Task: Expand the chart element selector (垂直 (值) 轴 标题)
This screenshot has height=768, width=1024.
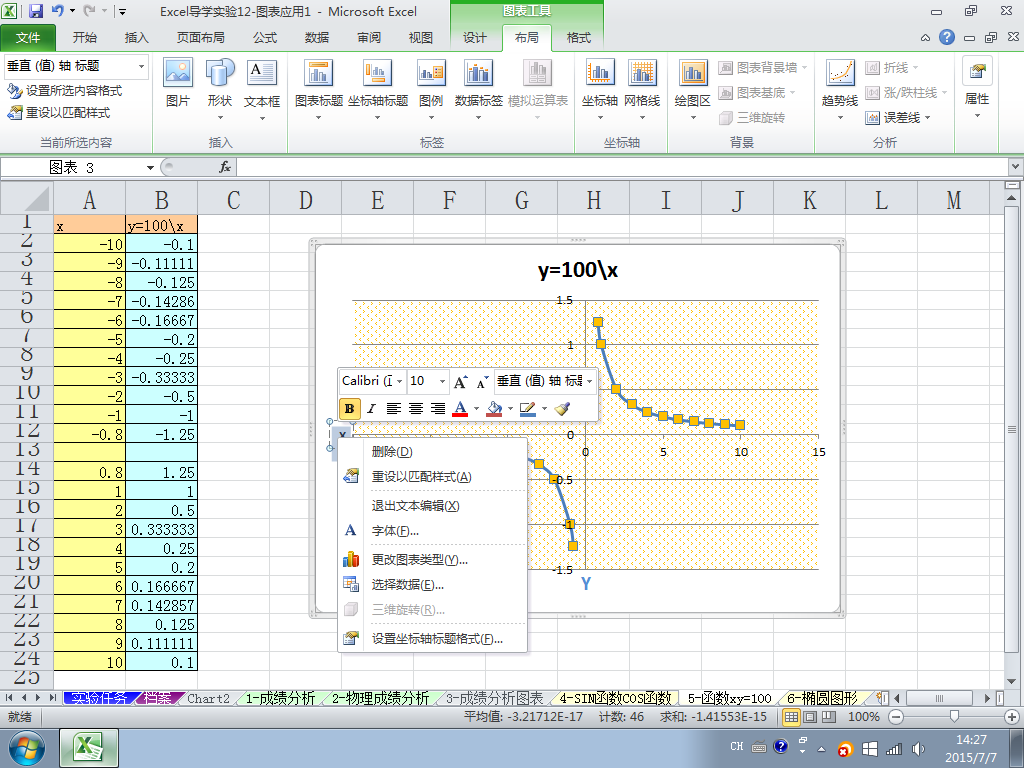Action: [141, 66]
